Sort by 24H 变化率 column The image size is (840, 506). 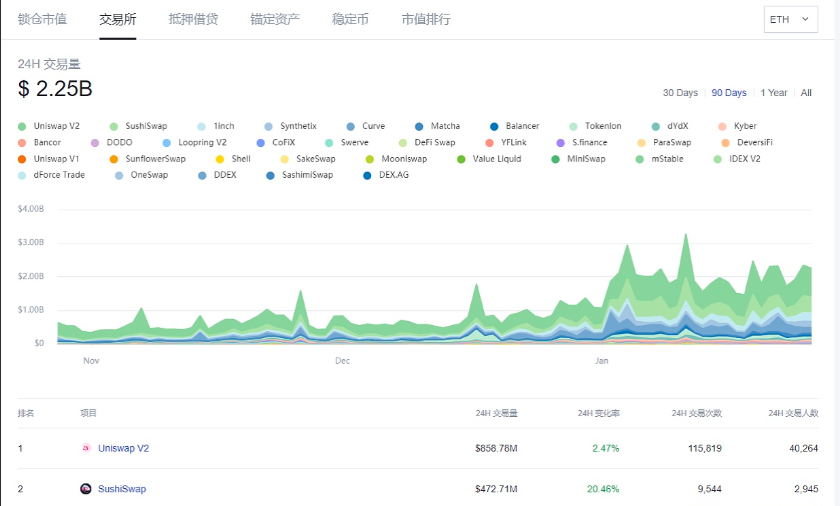tap(598, 413)
